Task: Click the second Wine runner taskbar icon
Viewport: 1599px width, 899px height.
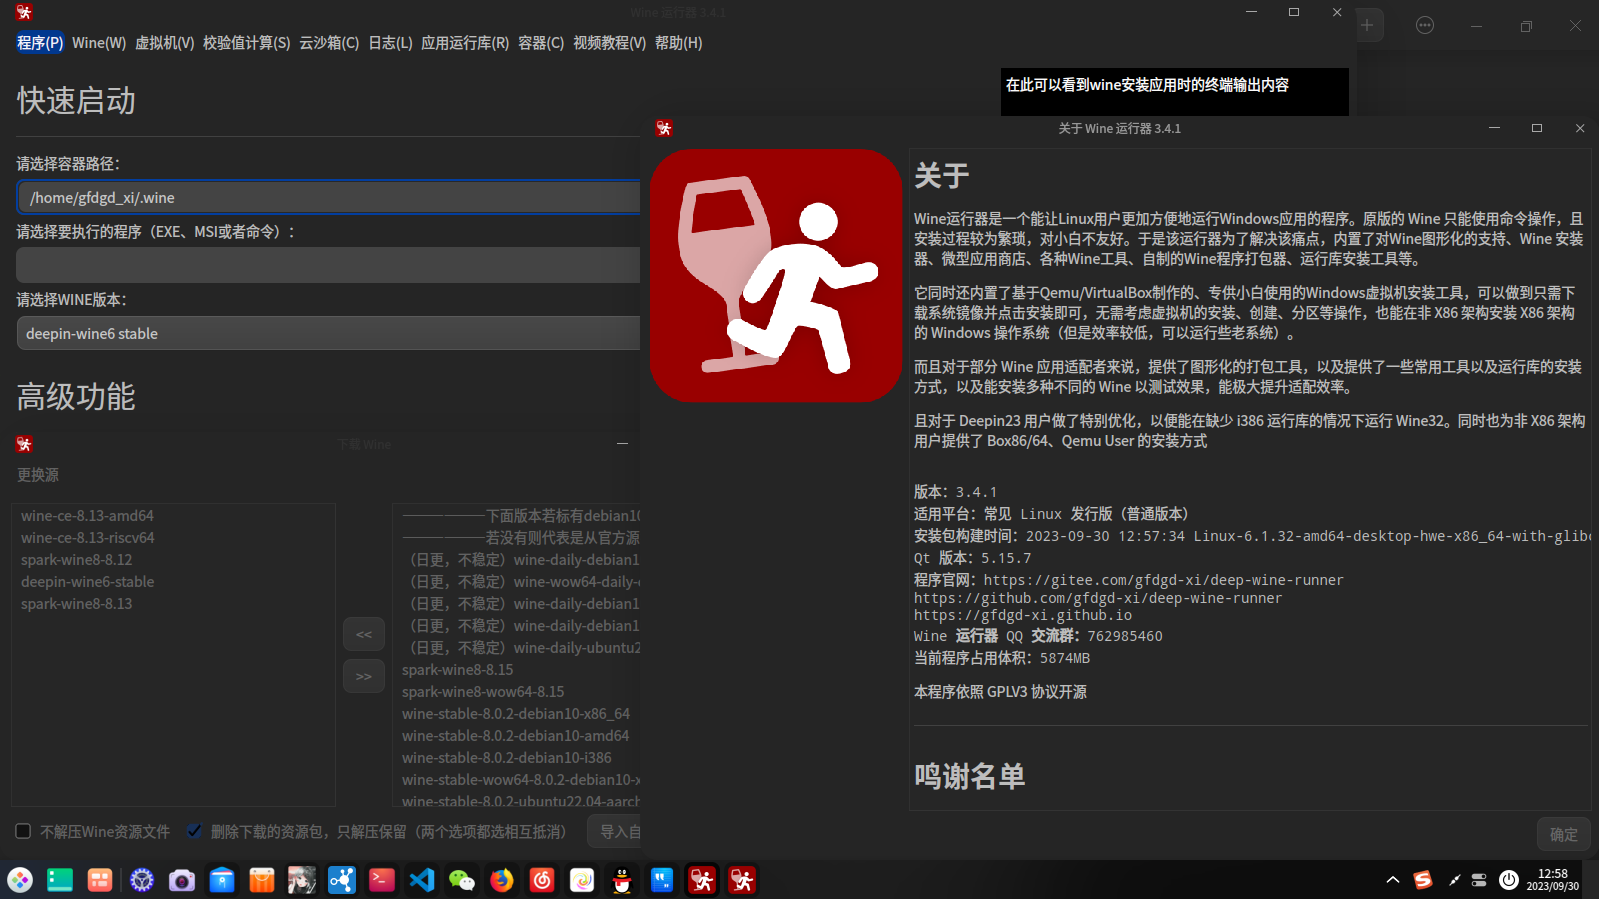Action: coord(742,880)
